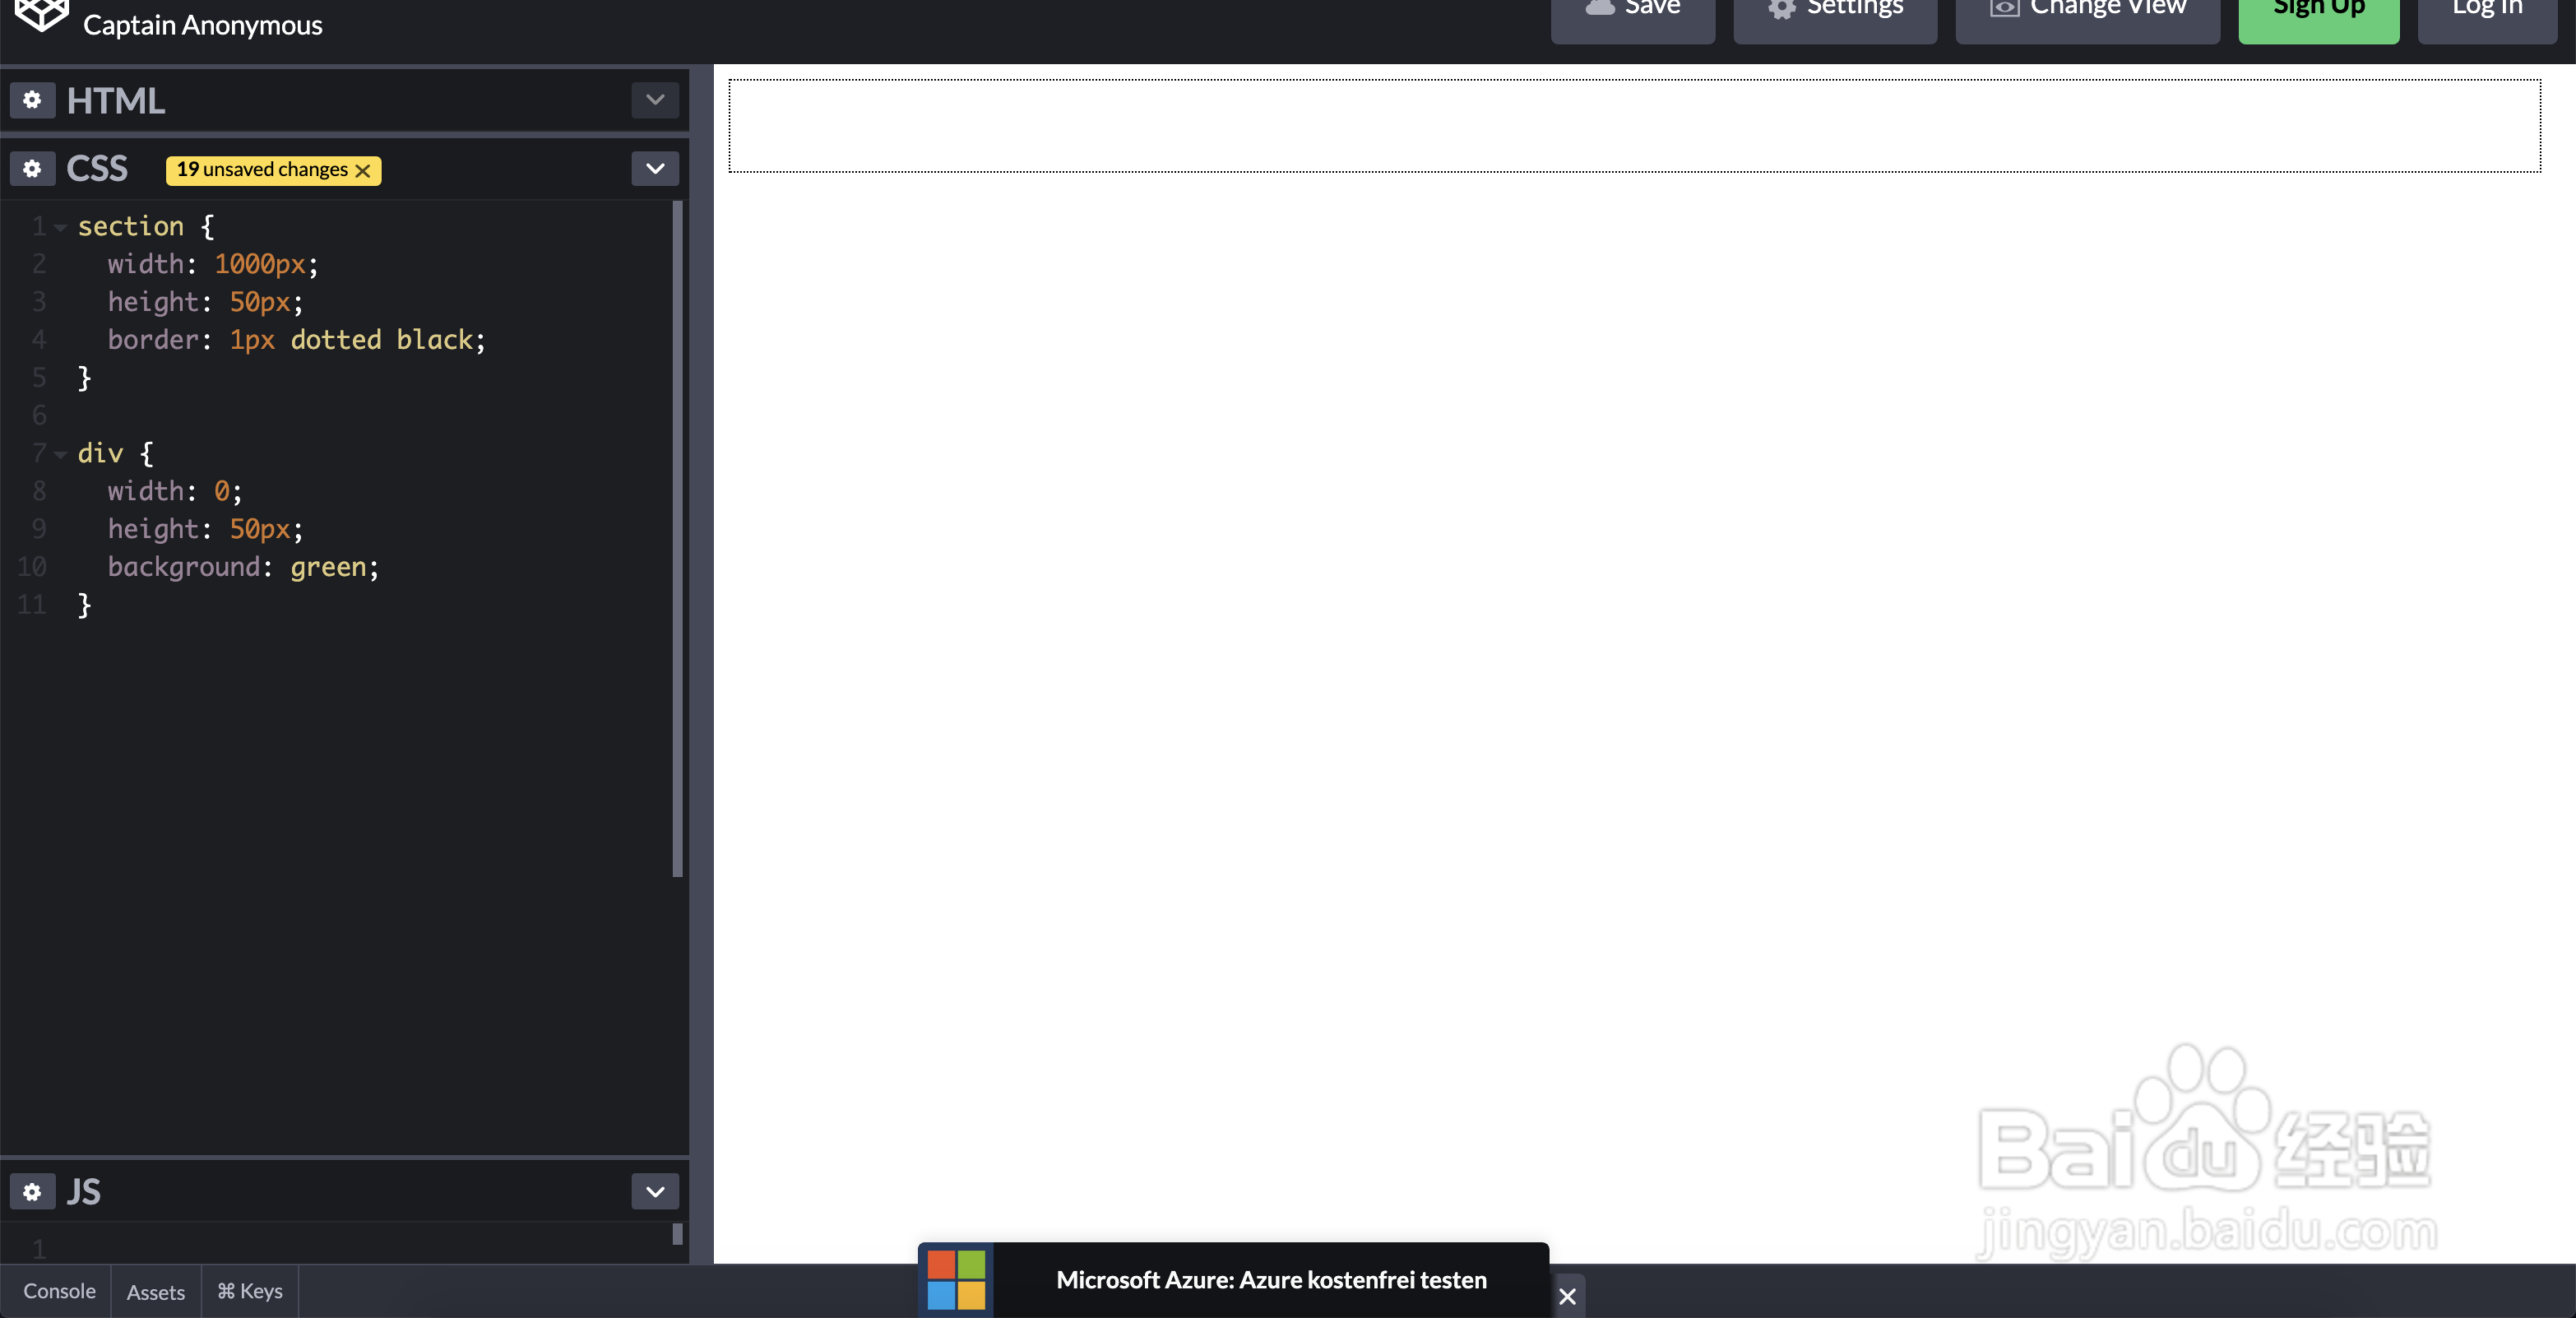The image size is (2576, 1318).
Task: Open the Console tab
Action: pyautogui.click(x=59, y=1291)
